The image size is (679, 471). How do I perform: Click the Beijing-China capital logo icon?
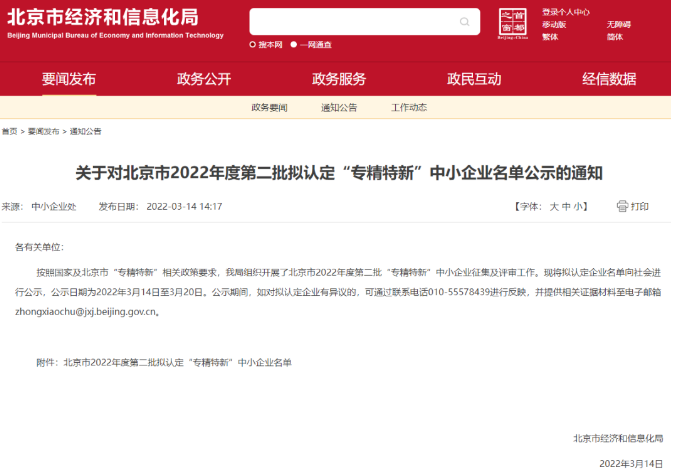(x=513, y=23)
